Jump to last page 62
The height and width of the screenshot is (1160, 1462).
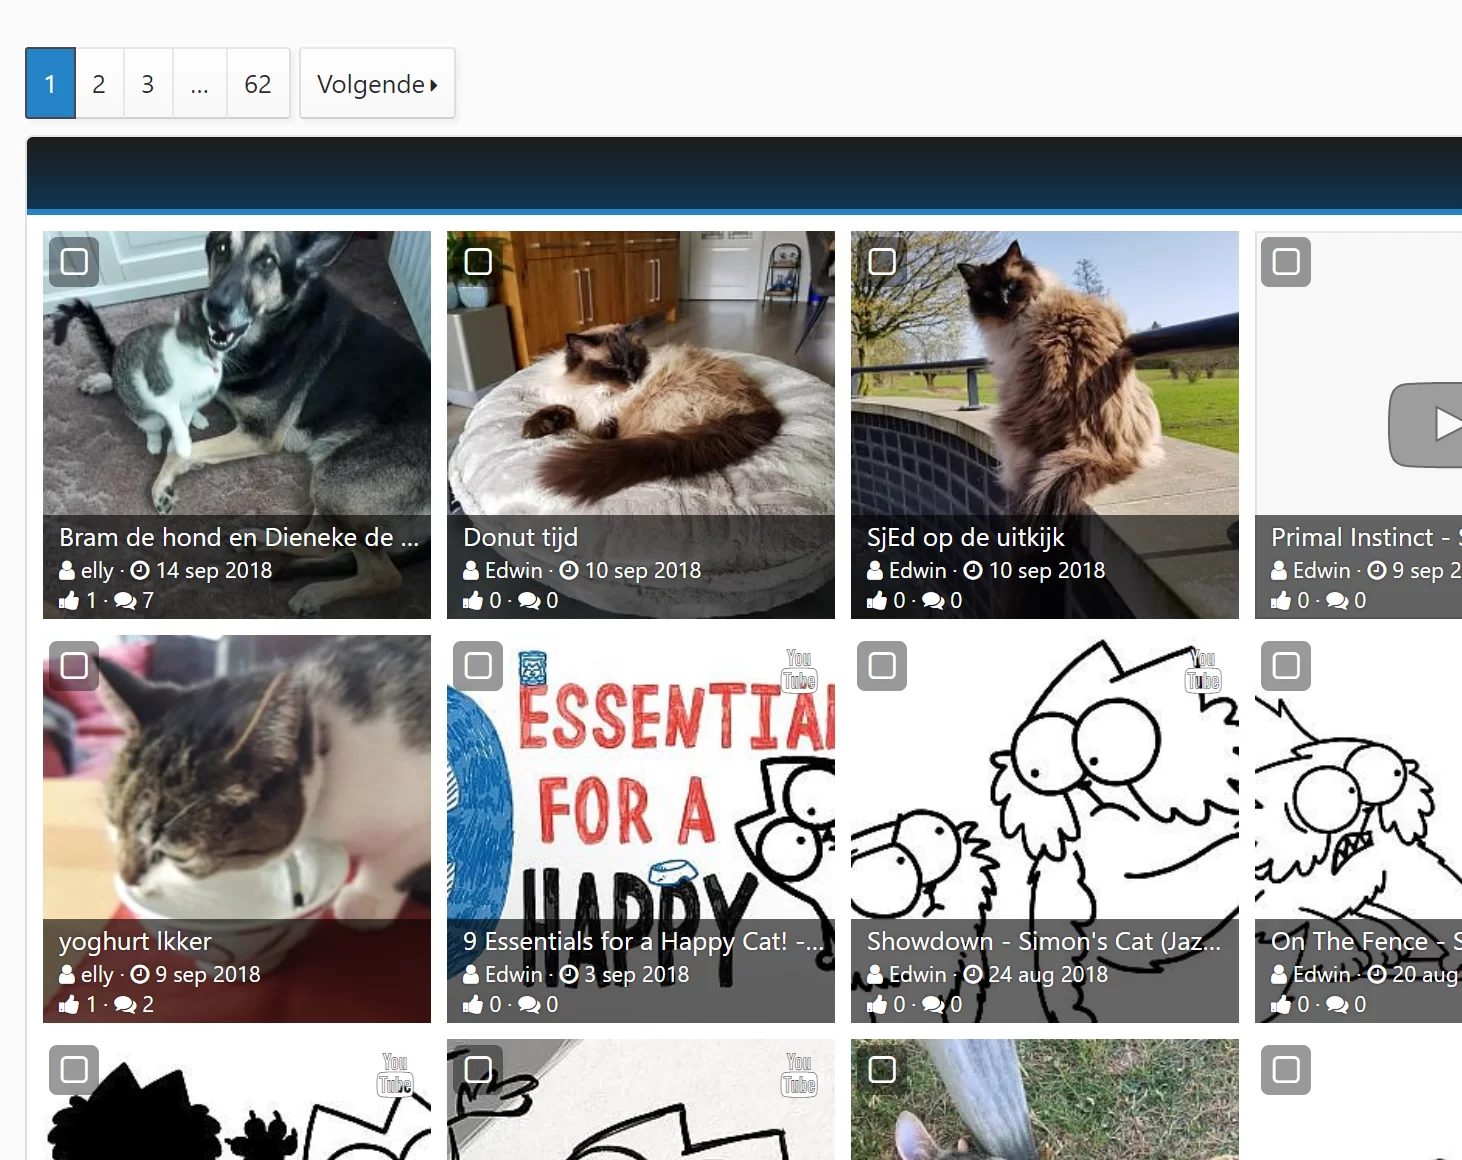(258, 84)
